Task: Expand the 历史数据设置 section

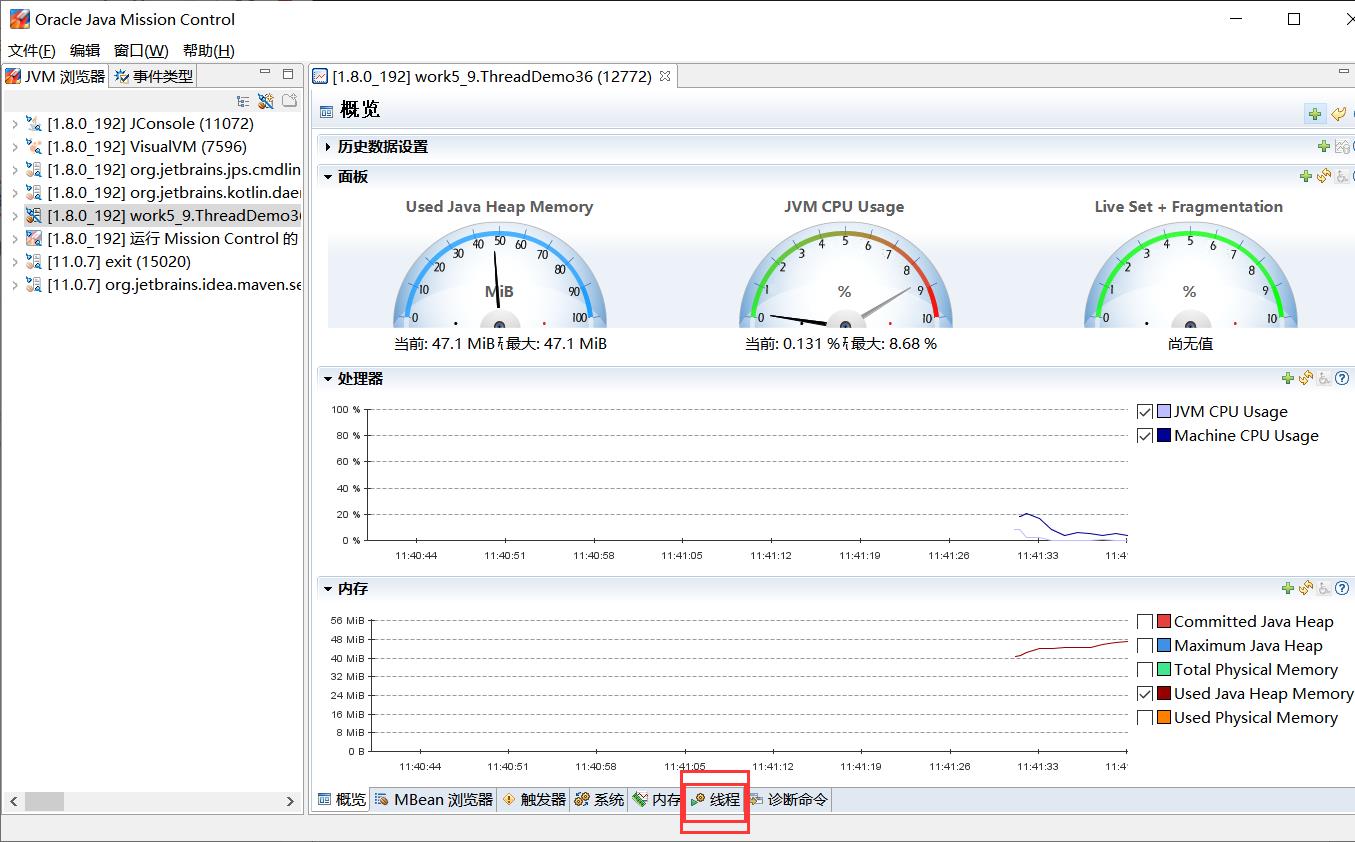Action: point(327,147)
